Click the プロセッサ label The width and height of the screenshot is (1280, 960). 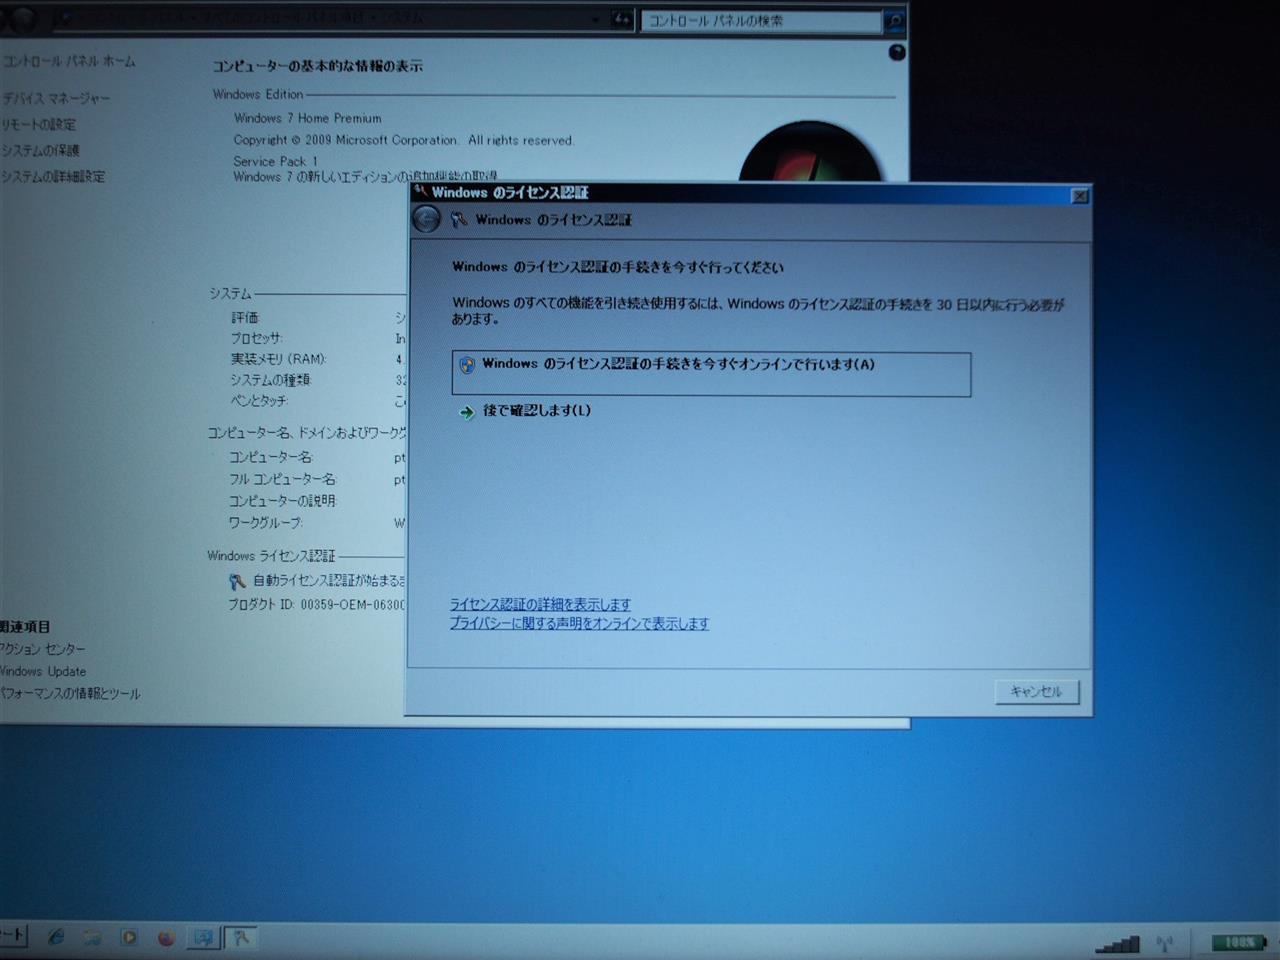[x=257, y=338]
